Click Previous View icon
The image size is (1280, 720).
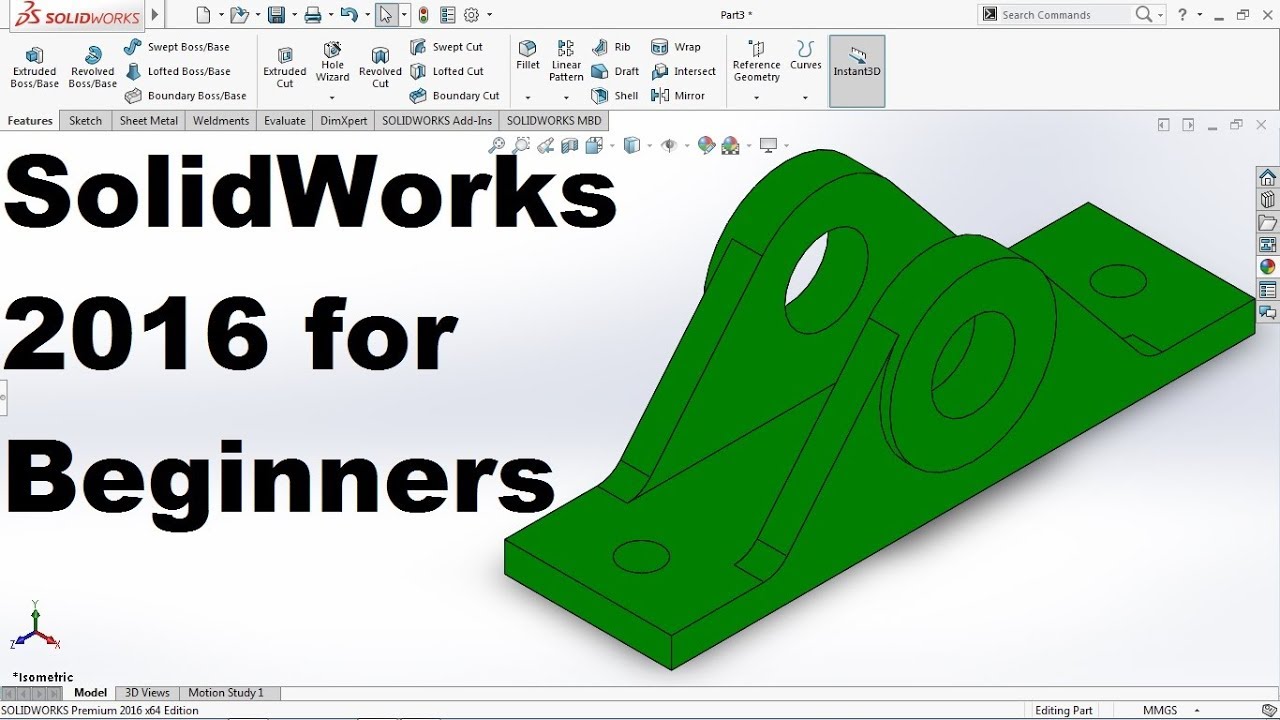click(545, 146)
